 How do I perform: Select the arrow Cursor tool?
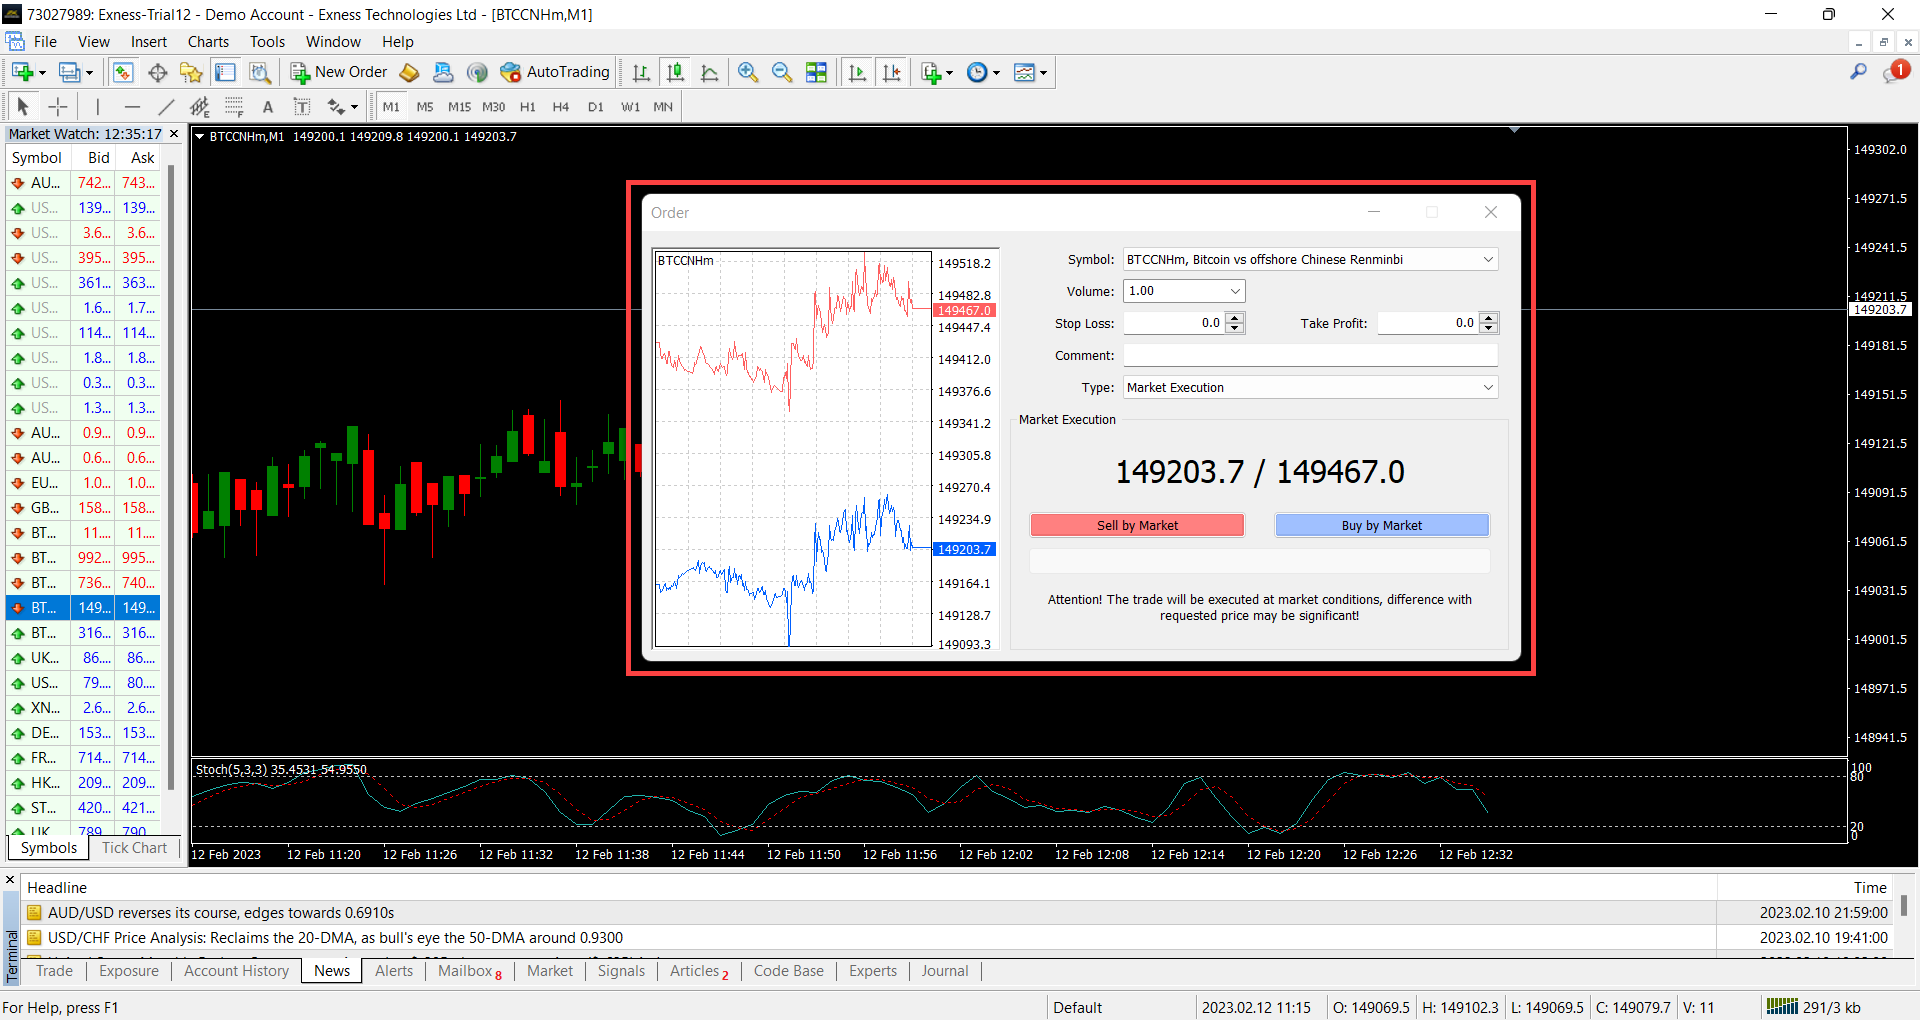click(x=23, y=106)
